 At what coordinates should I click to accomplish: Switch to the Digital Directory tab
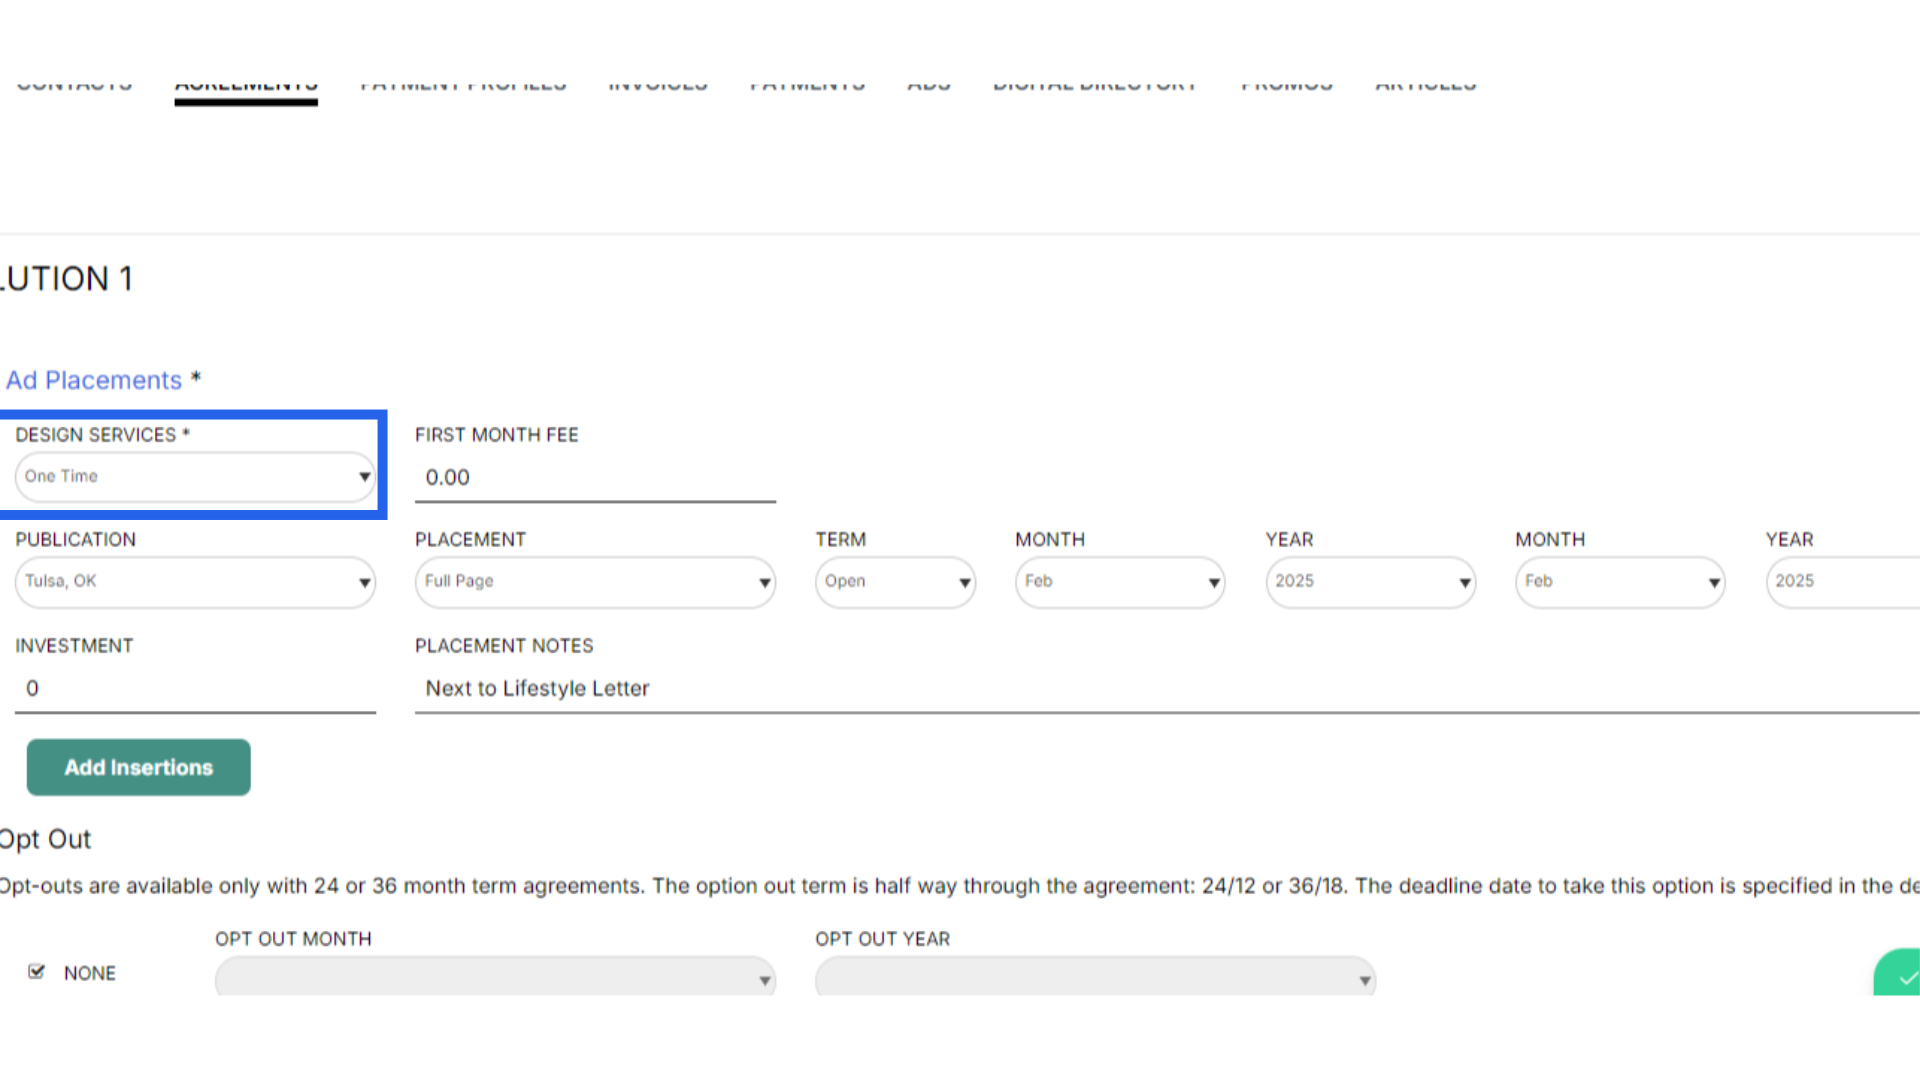pos(1095,88)
